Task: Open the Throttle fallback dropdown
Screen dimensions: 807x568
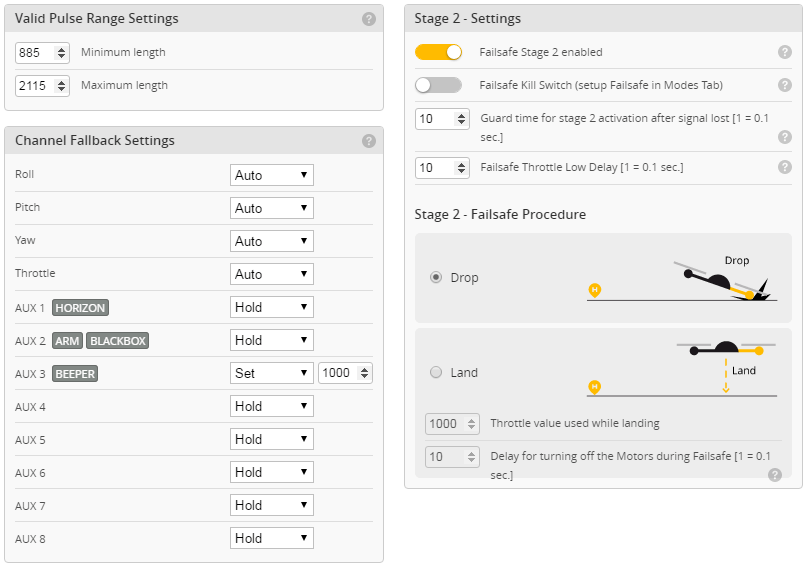Action: (271, 274)
